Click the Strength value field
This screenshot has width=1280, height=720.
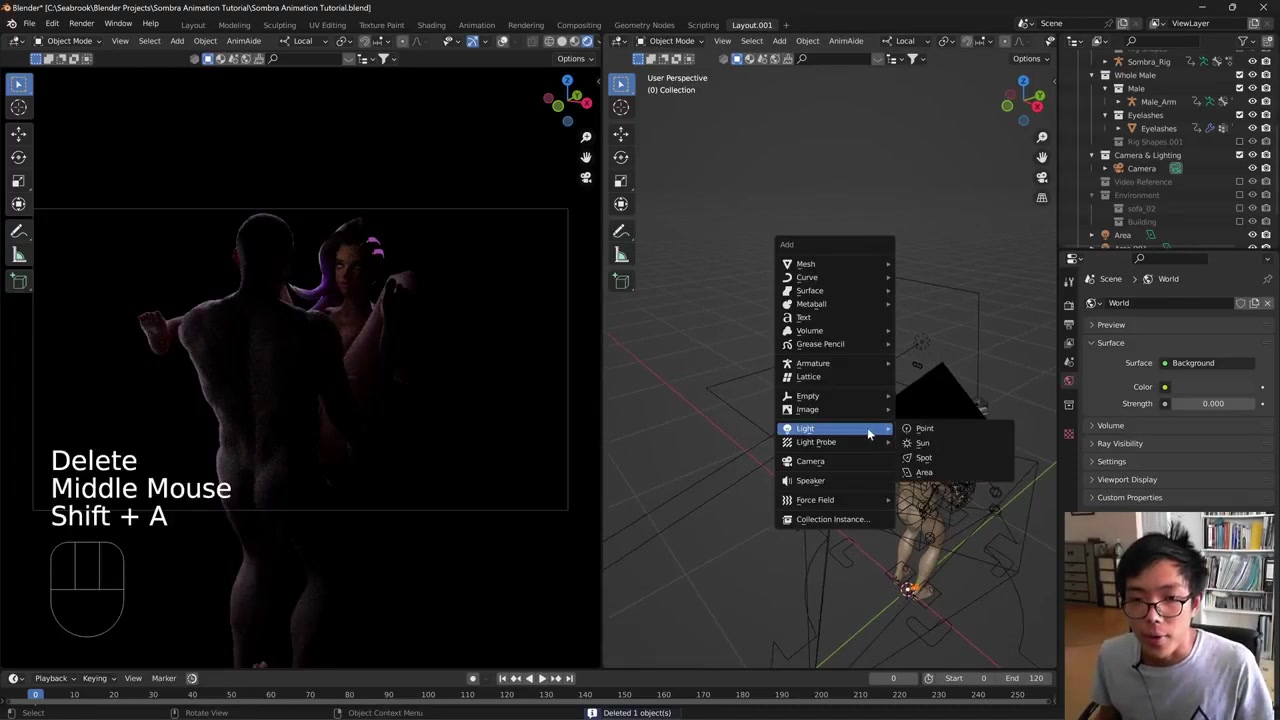click(x=1211, y=404)
